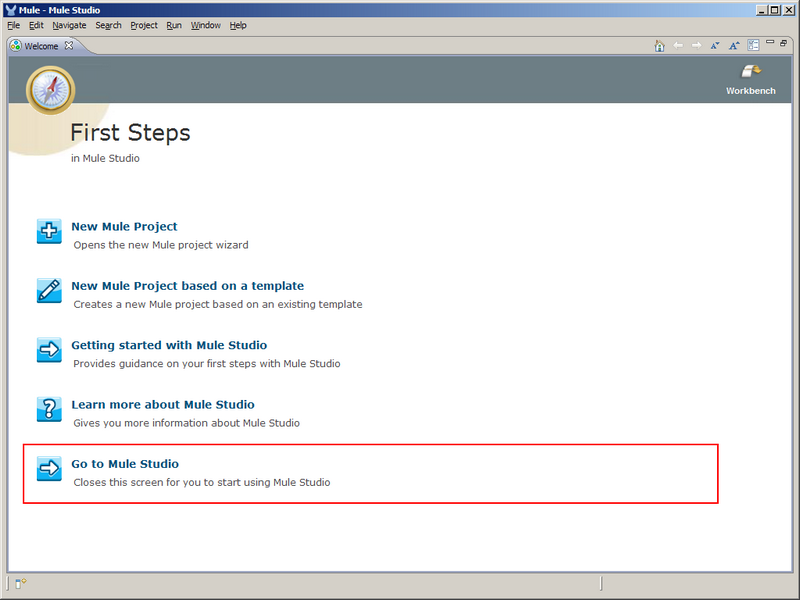
Task: Click the fast view icon in status bar
Action: pos(20,583)
